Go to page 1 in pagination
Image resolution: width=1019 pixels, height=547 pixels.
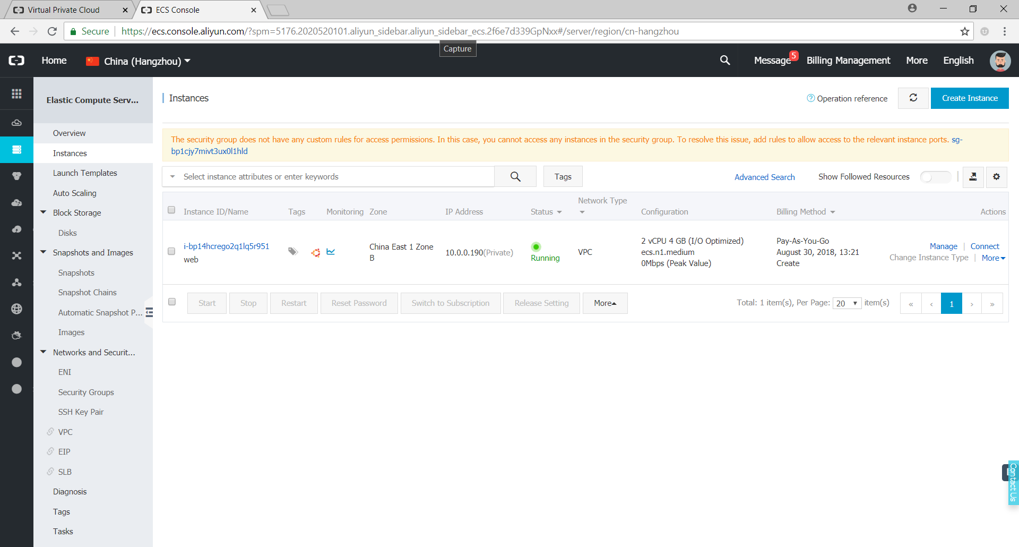point(951,303)
